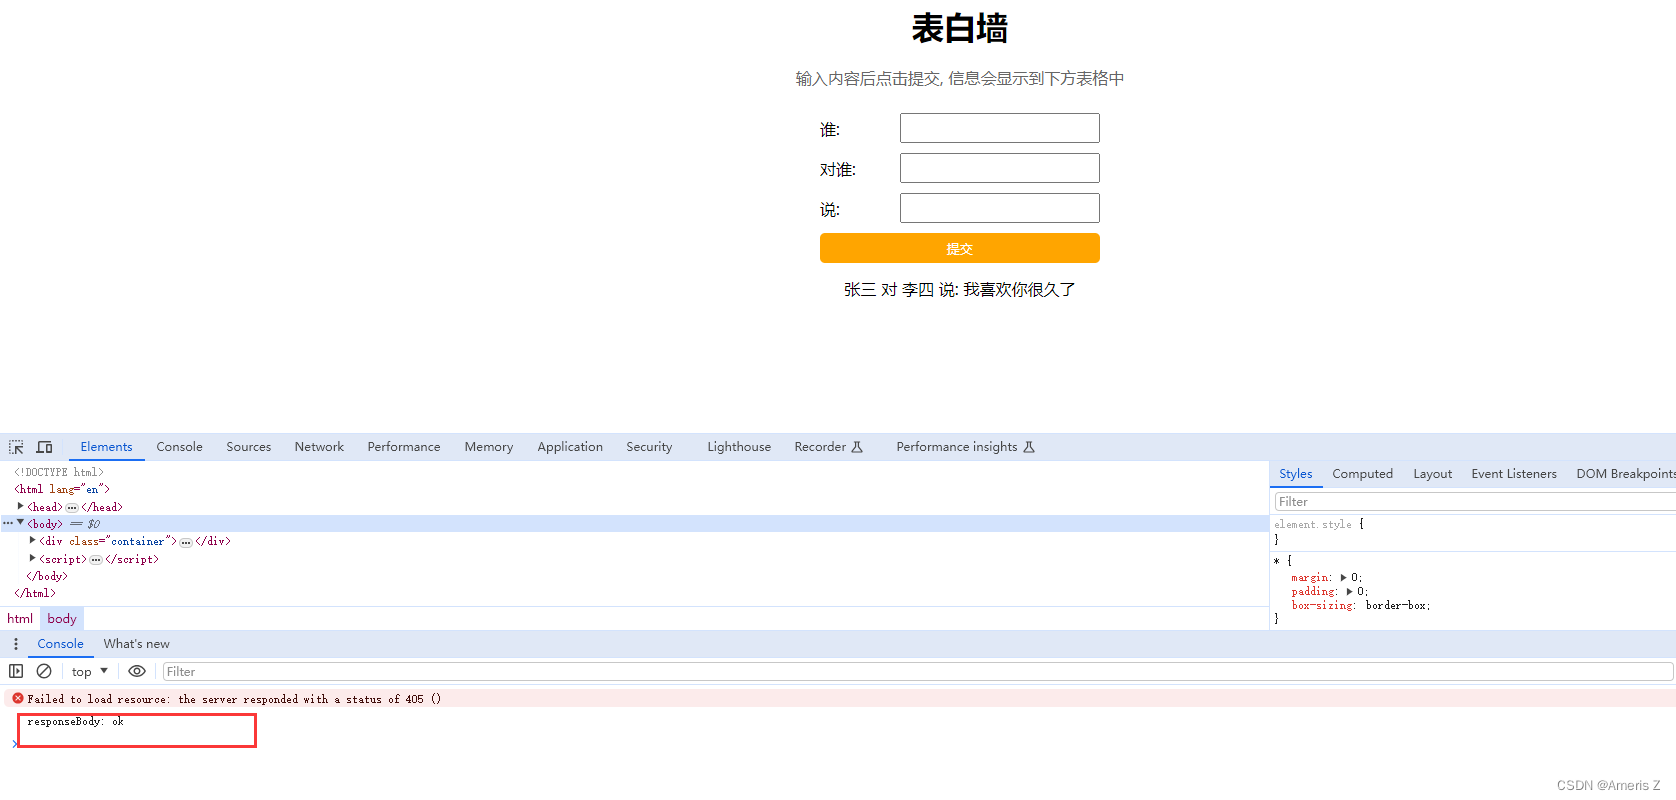The height and width of the screenshot is (800, 1676).
Task: Open the Security tab
Action: point(649,447)
